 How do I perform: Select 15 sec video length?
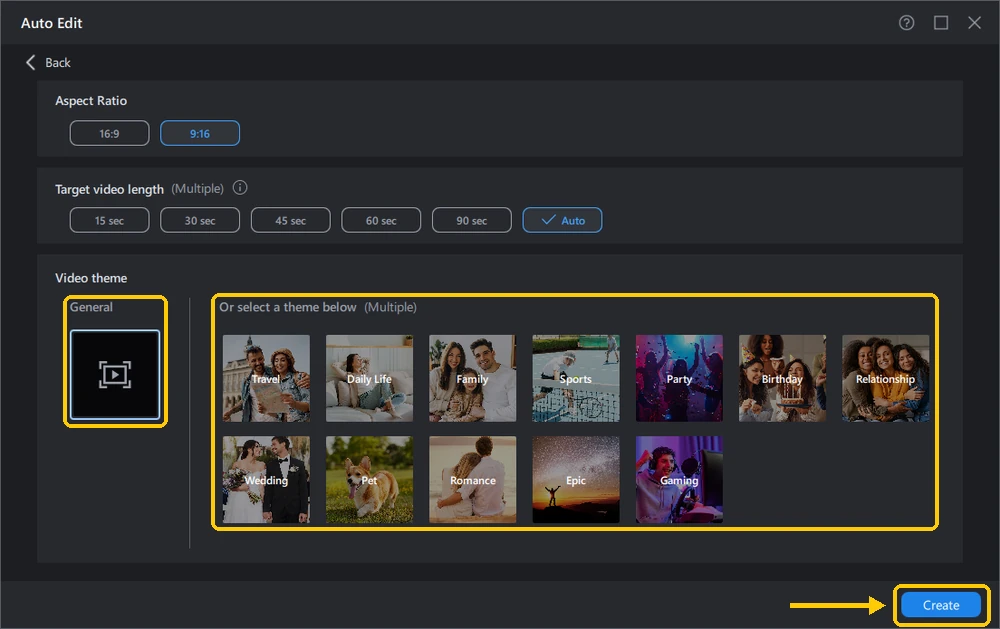pos(109,220)
